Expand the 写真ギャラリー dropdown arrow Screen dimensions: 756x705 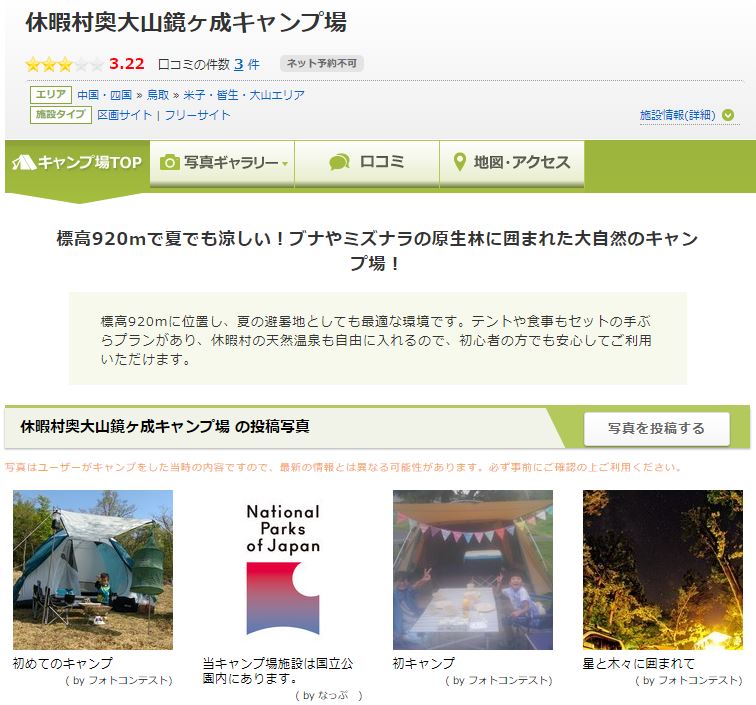tap(285, 164)
